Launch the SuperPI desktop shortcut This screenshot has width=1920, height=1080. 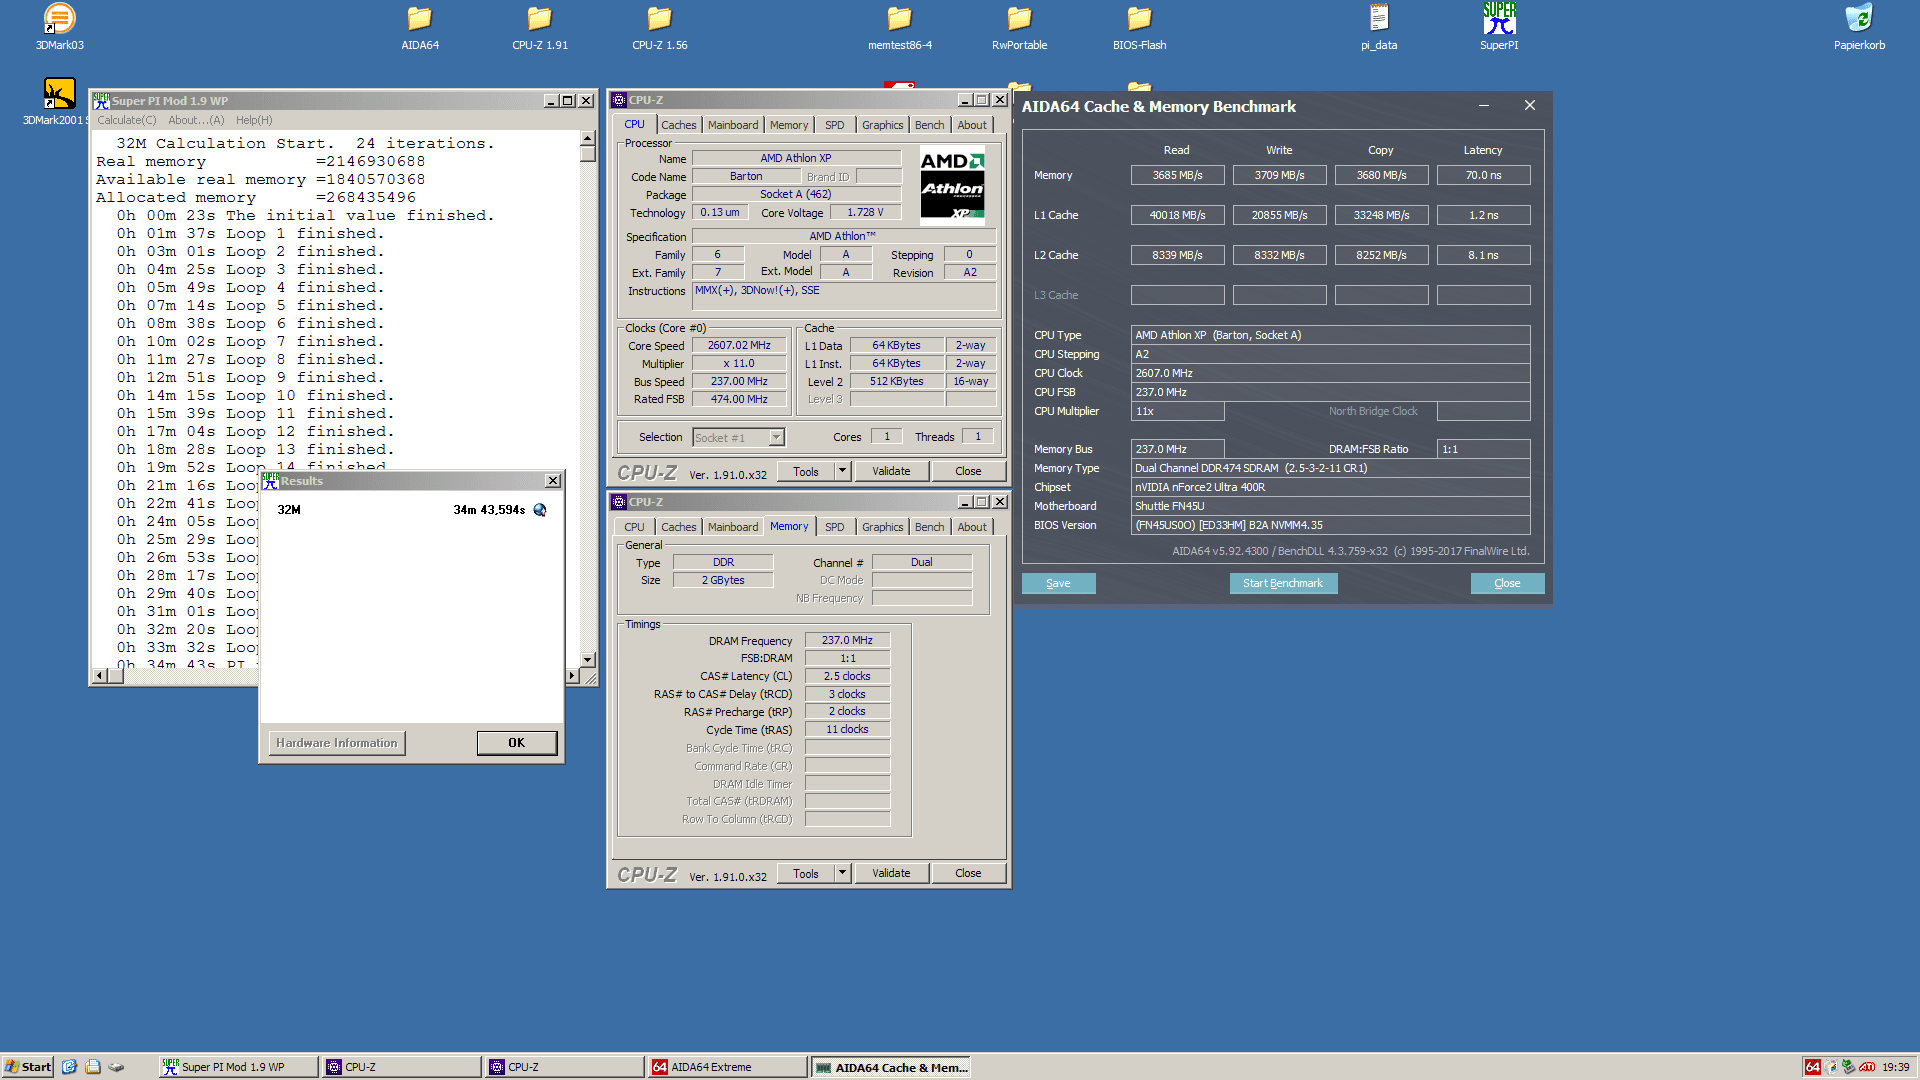[1499, 27]
